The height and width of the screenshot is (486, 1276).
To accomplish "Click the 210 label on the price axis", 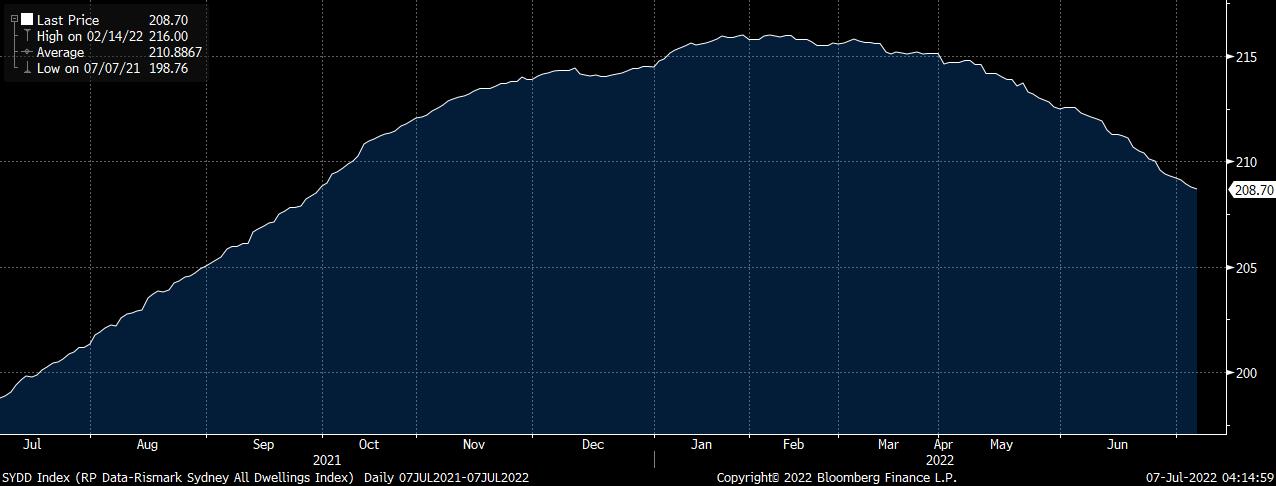I will pyautogui.click(x=1247, y=162).
